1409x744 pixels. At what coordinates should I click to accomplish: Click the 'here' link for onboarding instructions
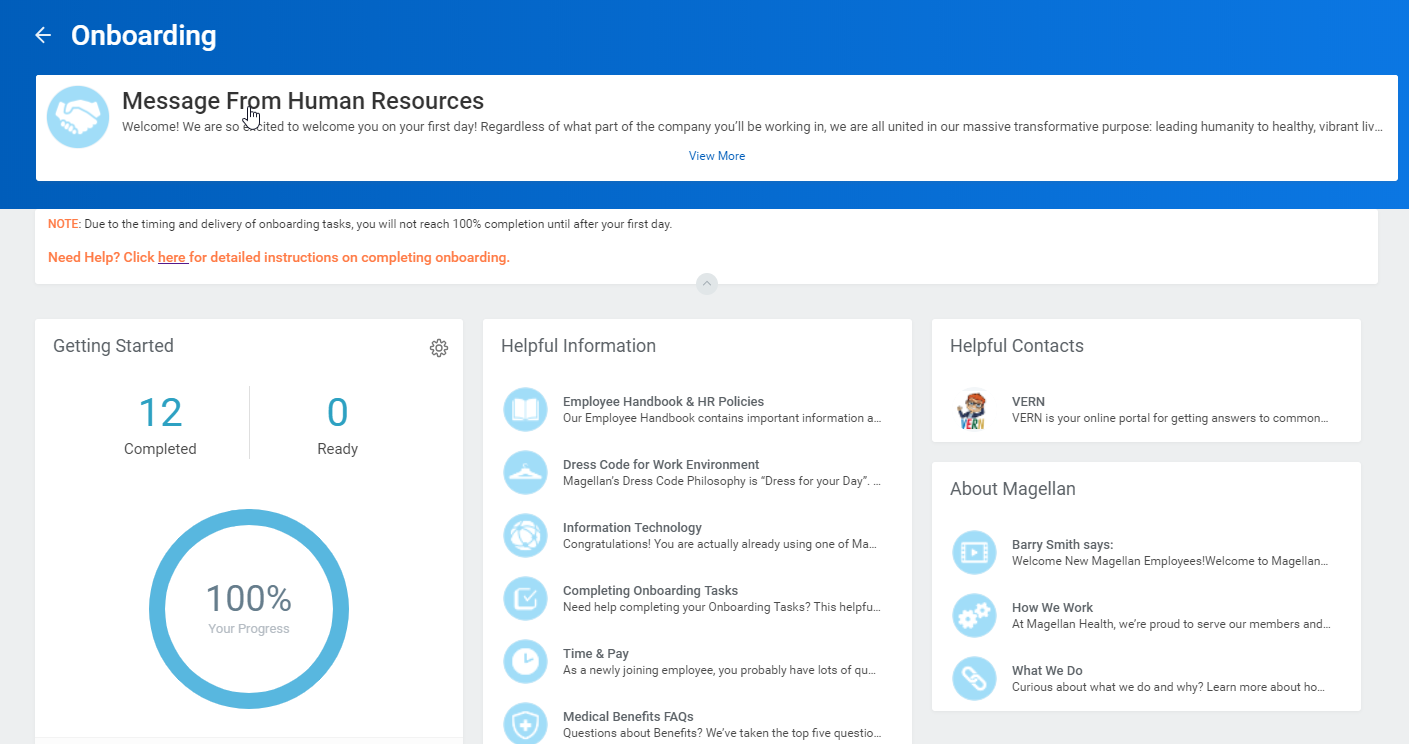172,257
